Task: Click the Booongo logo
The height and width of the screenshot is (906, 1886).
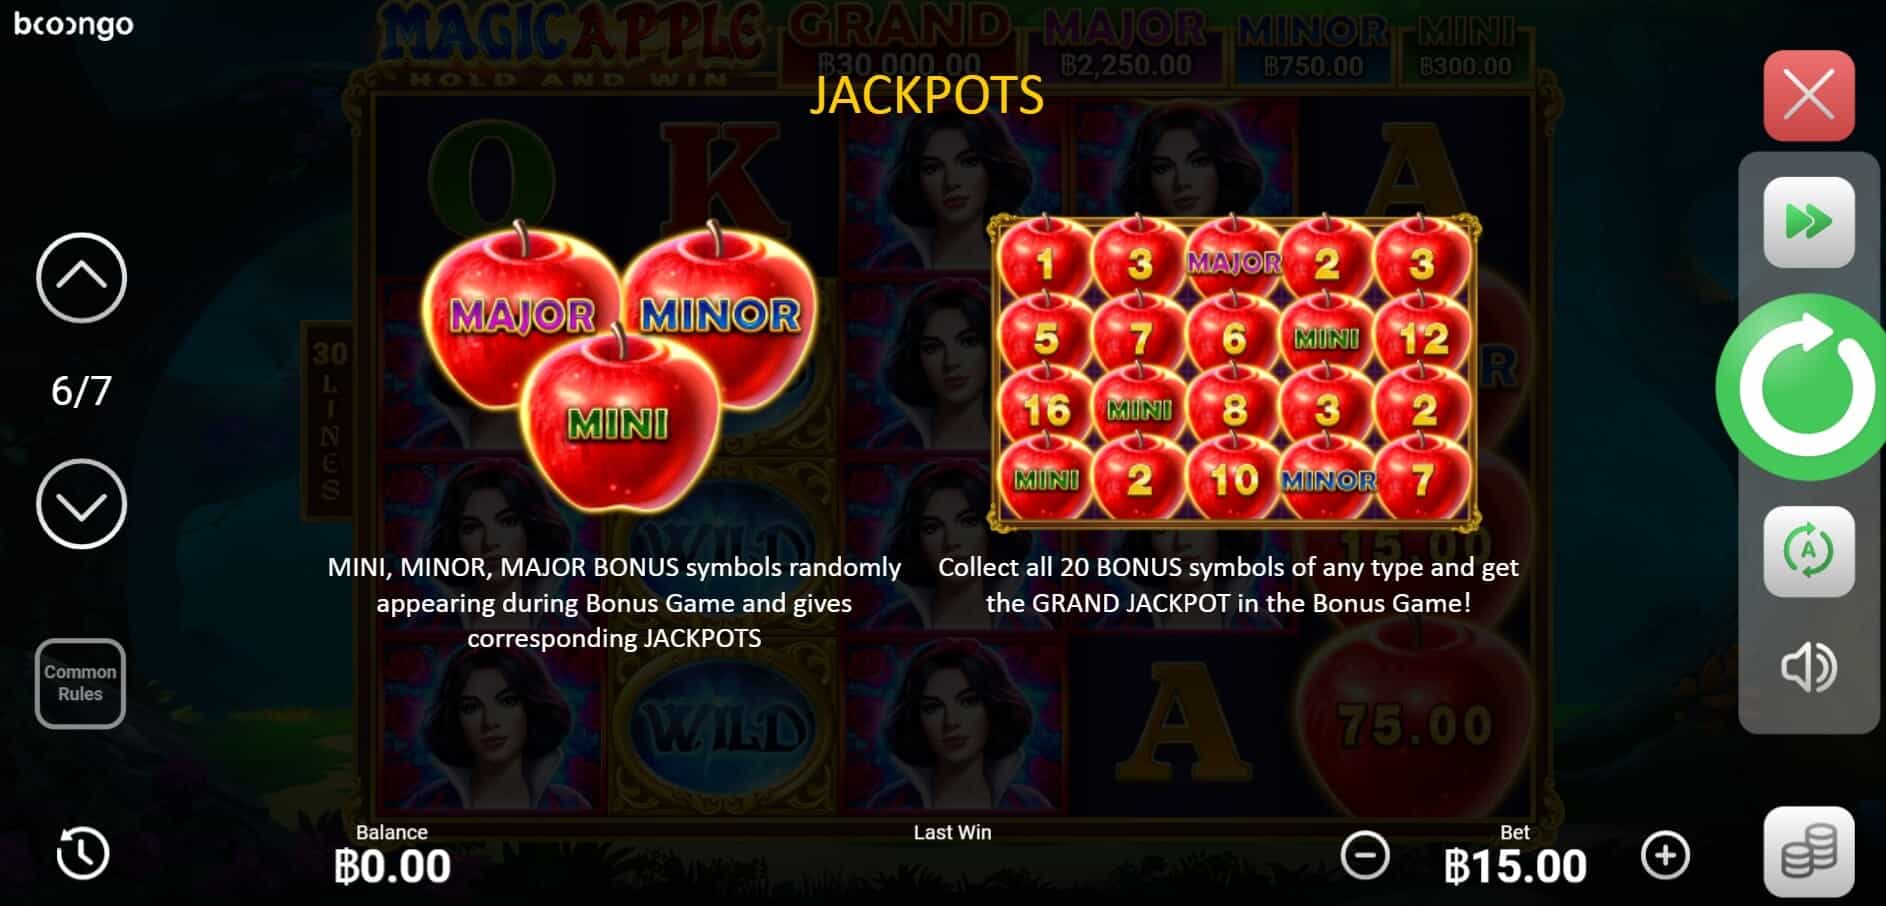Action: tap(73, 25)
